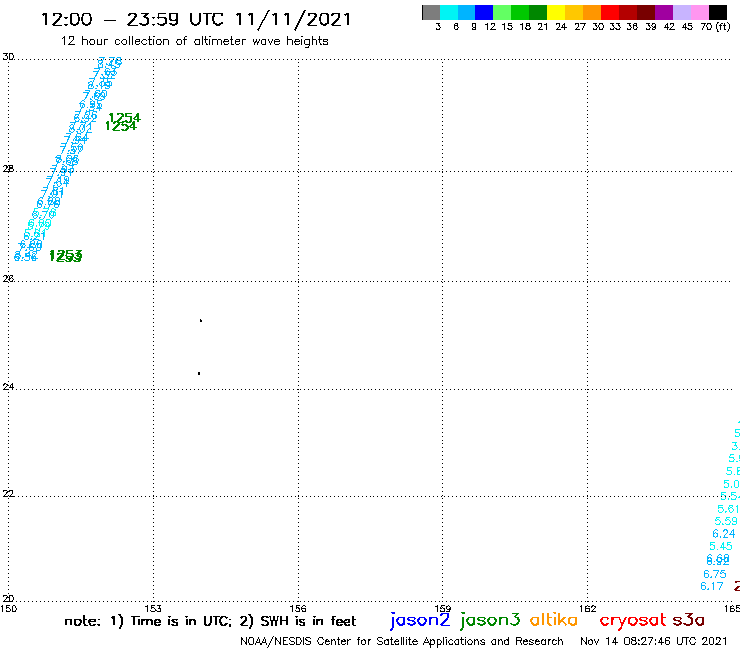The width and height of the screenshot is (740, 650).
Task: Click the black swatch ending the color scale
Action: [717, 12]
